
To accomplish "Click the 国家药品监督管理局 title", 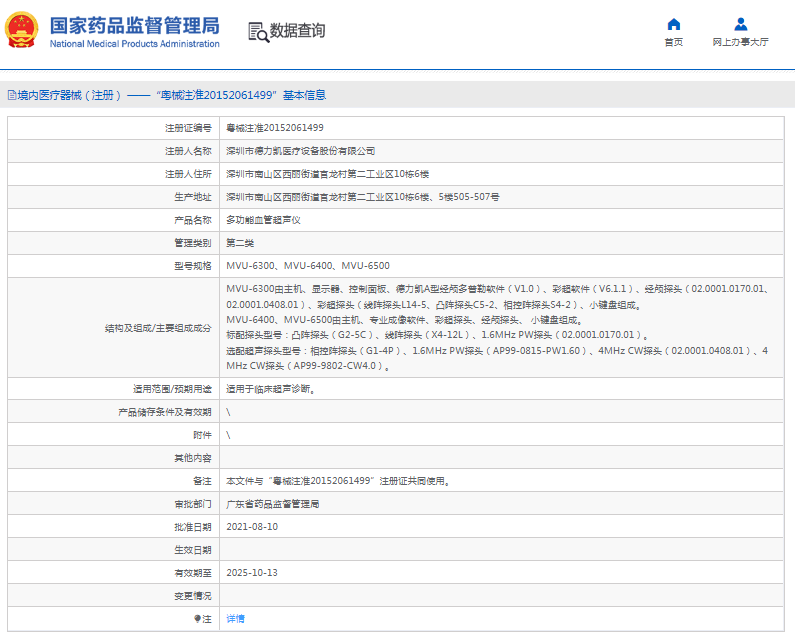I will click(134, 25).
